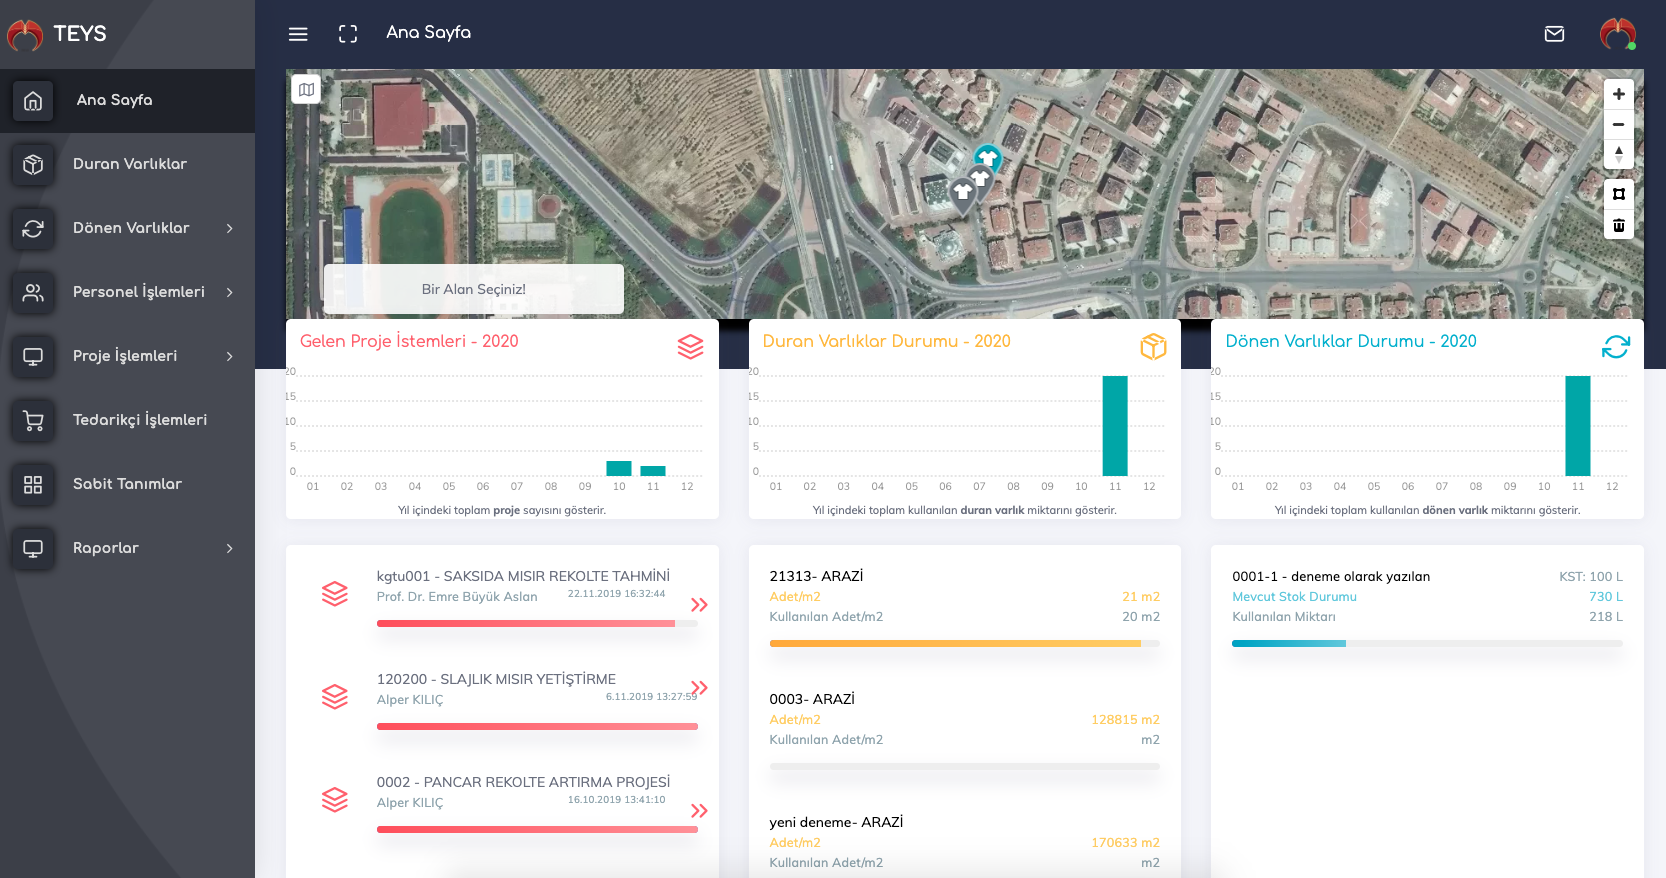The height and width of the screenshot is (878, 1666).
Task: Toggle fullscreen mode icon
Action: 348,34
